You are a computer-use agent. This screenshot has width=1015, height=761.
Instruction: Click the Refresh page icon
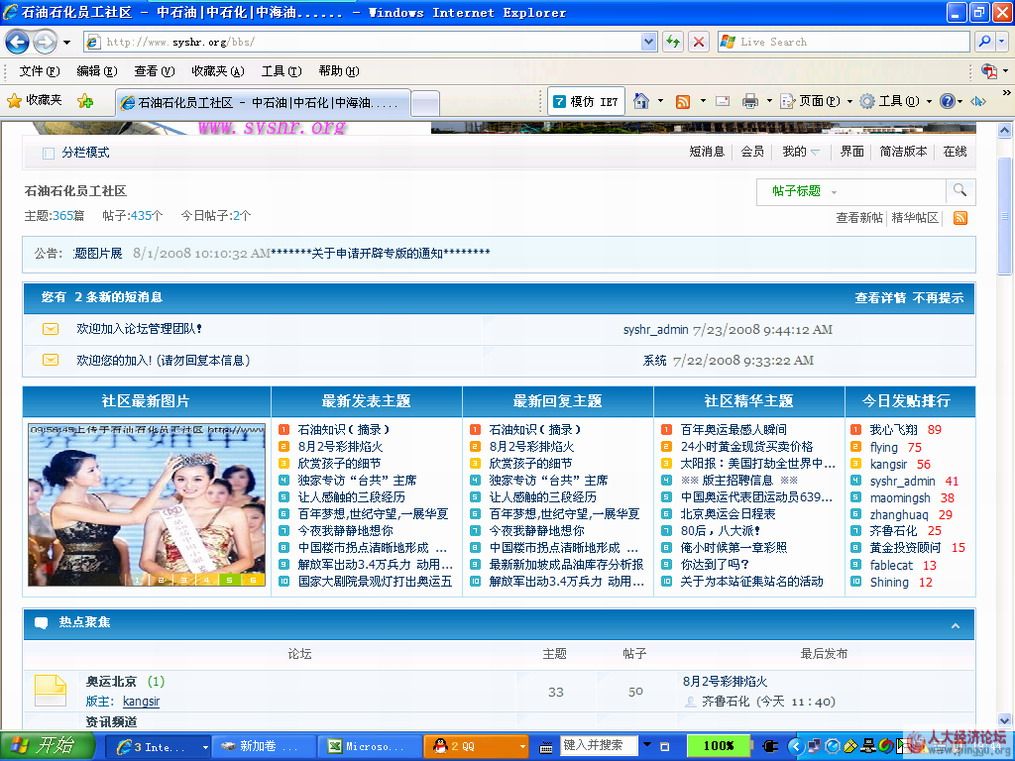click(x=673, y=42)
